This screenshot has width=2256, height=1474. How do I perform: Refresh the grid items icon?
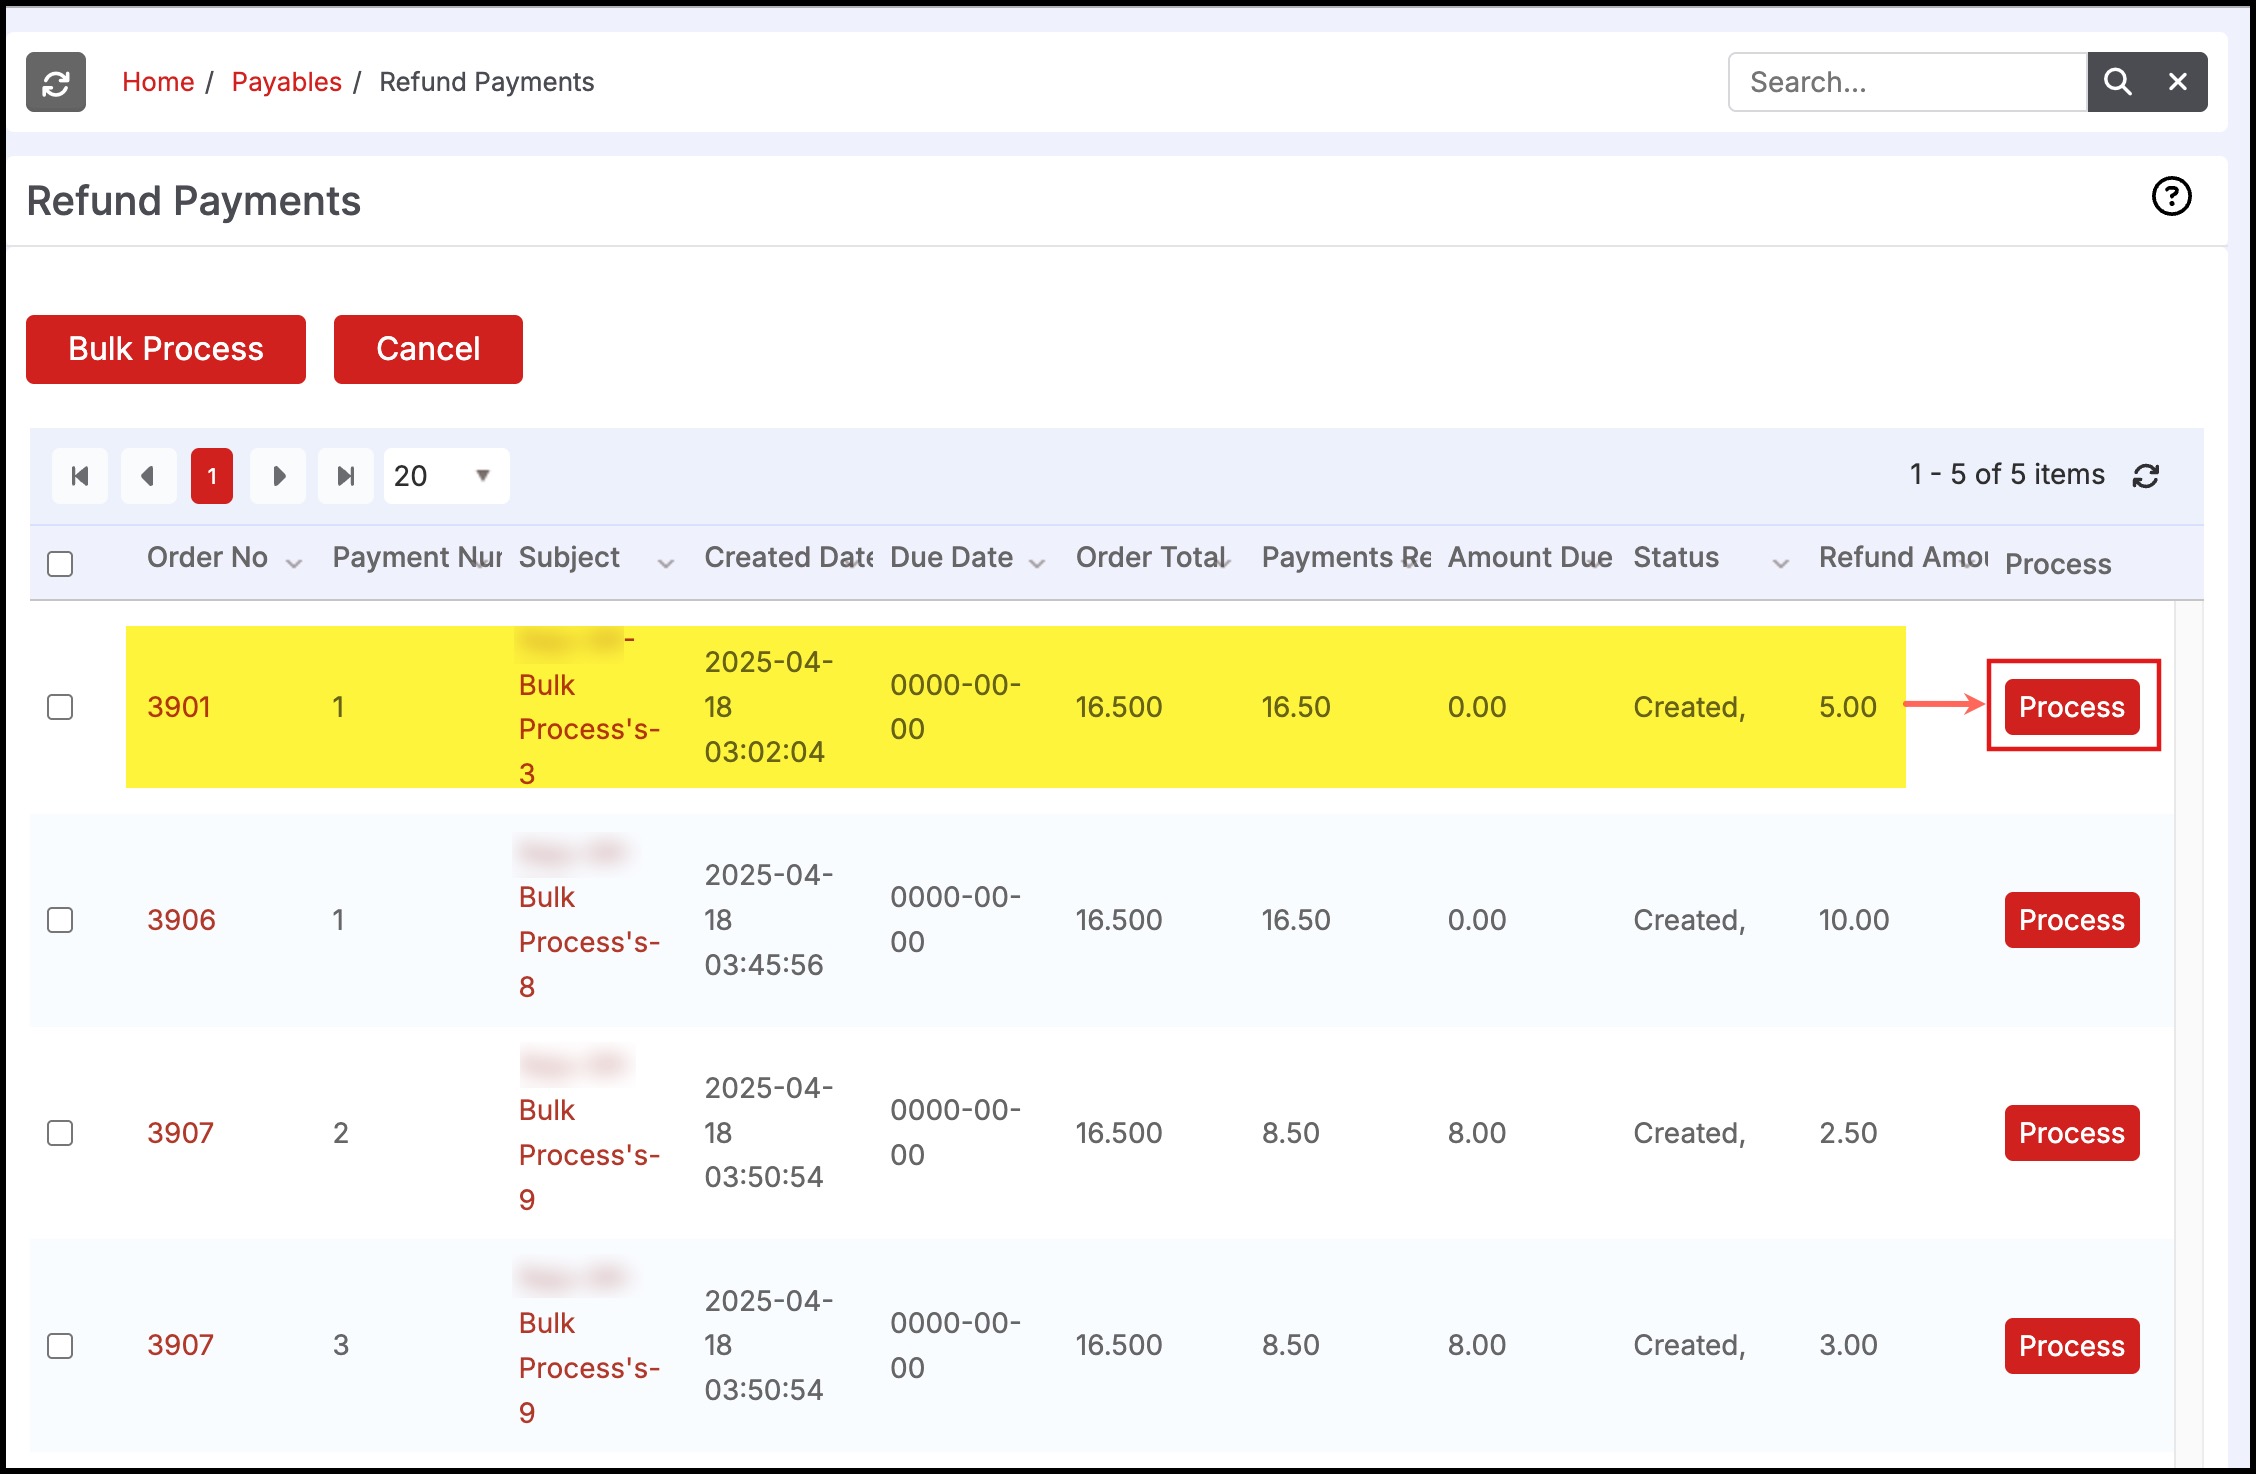tap(2146, 476)
